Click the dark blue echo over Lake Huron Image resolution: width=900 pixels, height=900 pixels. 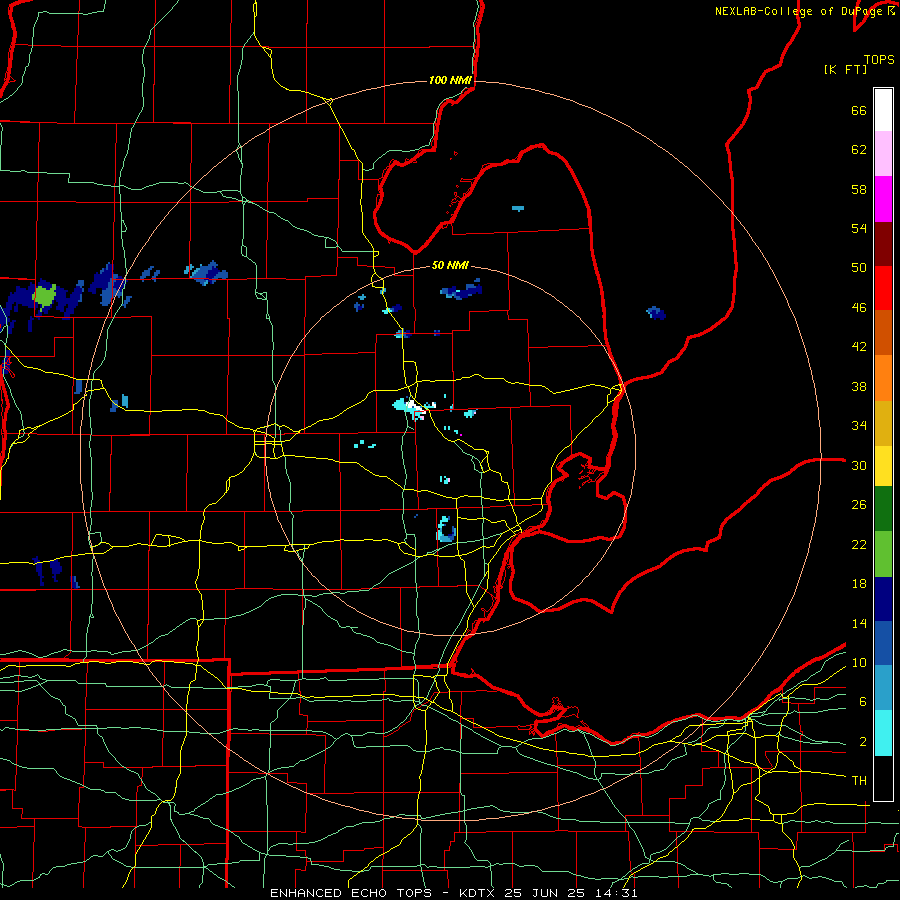656,313
